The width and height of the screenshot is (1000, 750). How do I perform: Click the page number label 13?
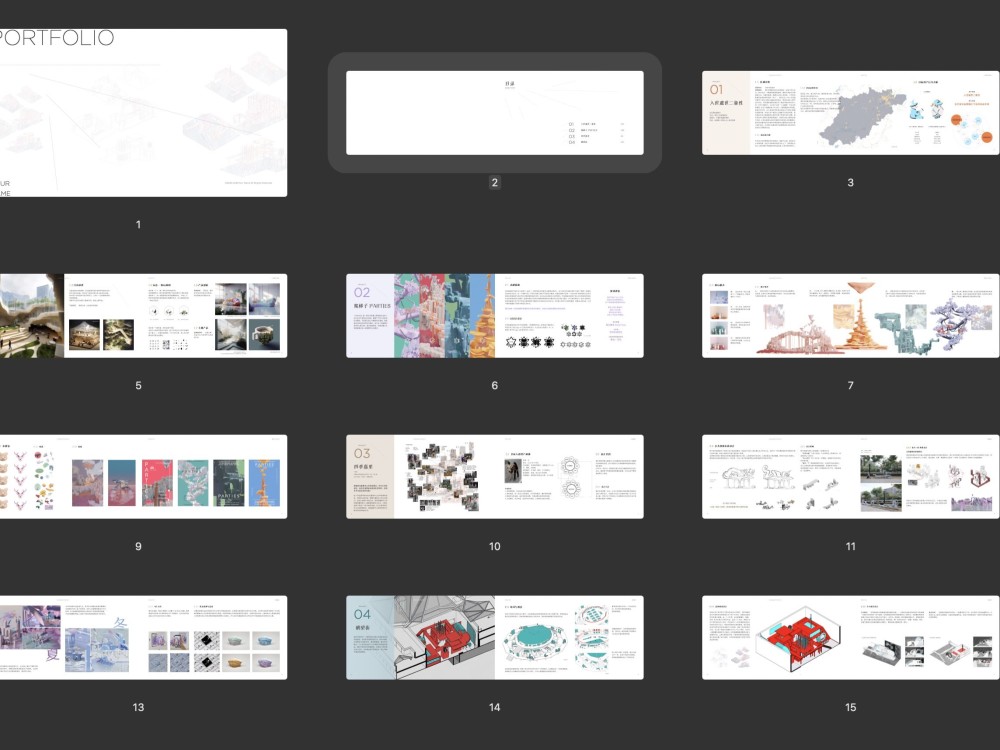click(138, 707)
